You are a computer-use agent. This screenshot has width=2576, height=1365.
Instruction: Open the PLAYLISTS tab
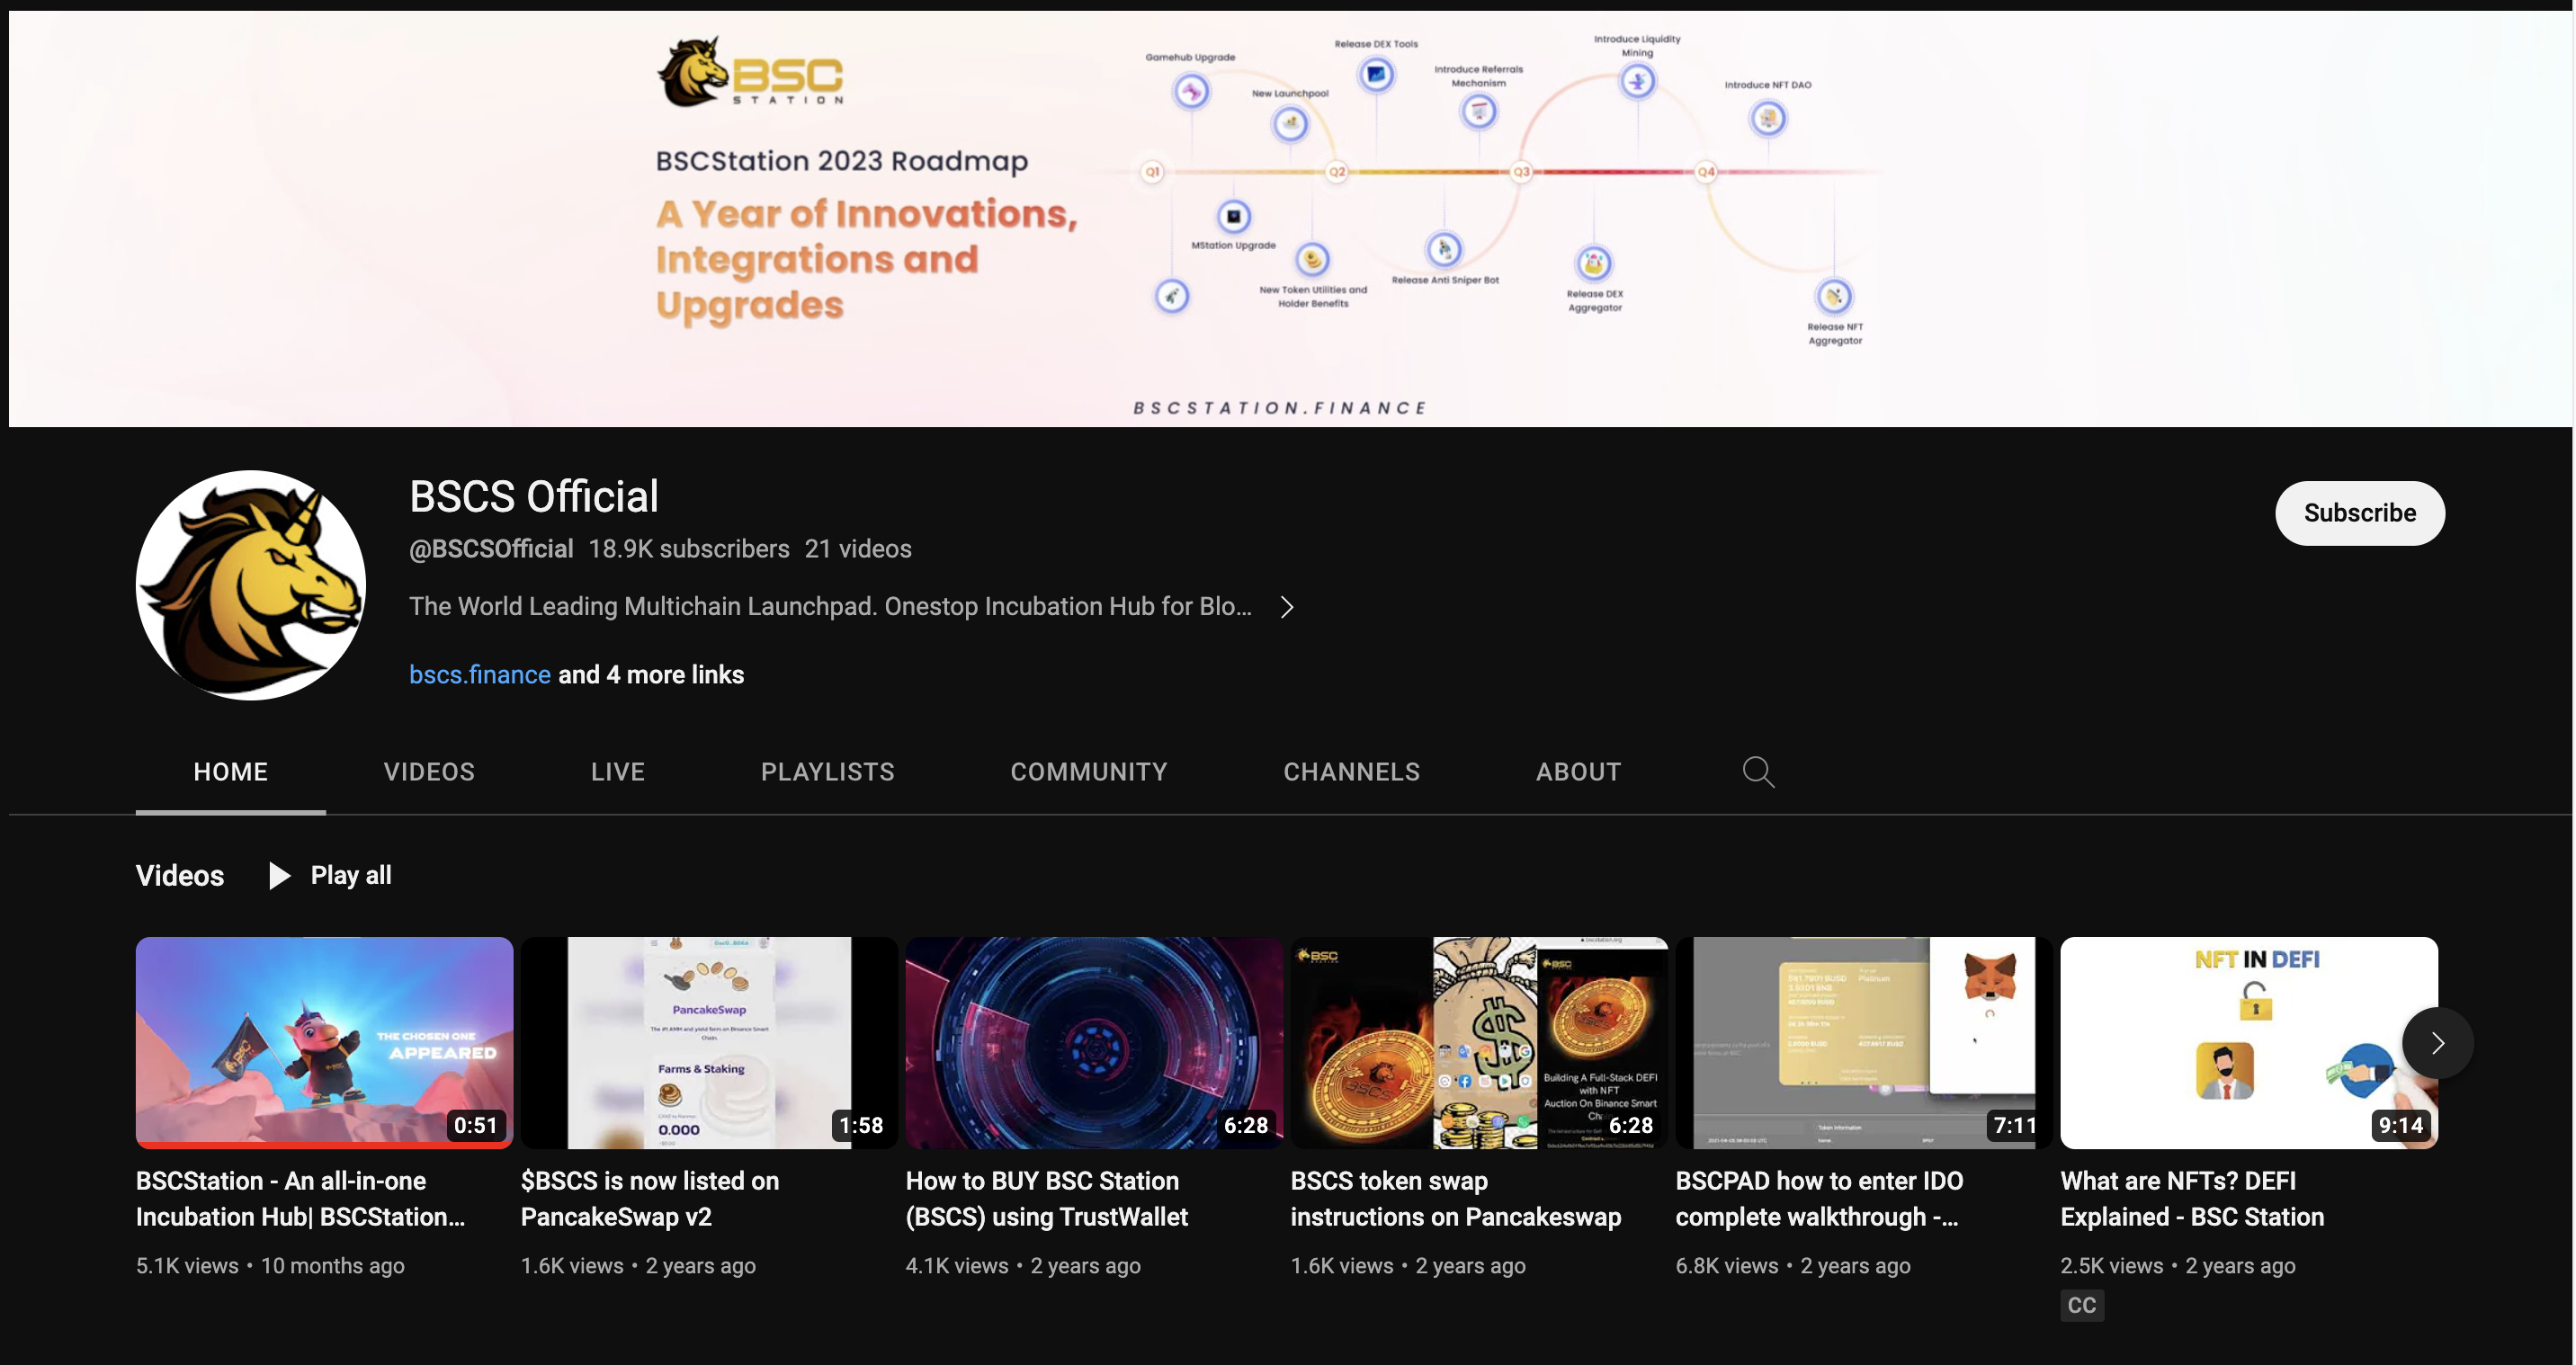pos(827,772)
